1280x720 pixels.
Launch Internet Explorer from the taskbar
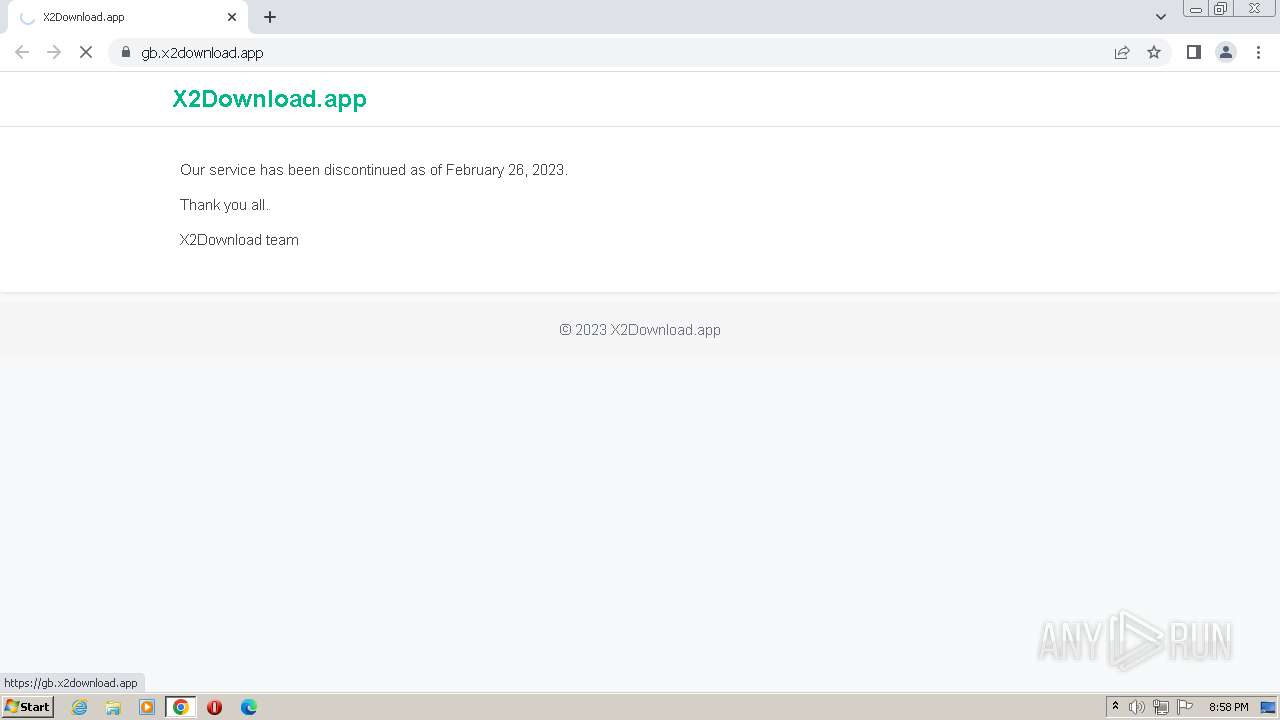pyautogui.click(x=80, y=707)
